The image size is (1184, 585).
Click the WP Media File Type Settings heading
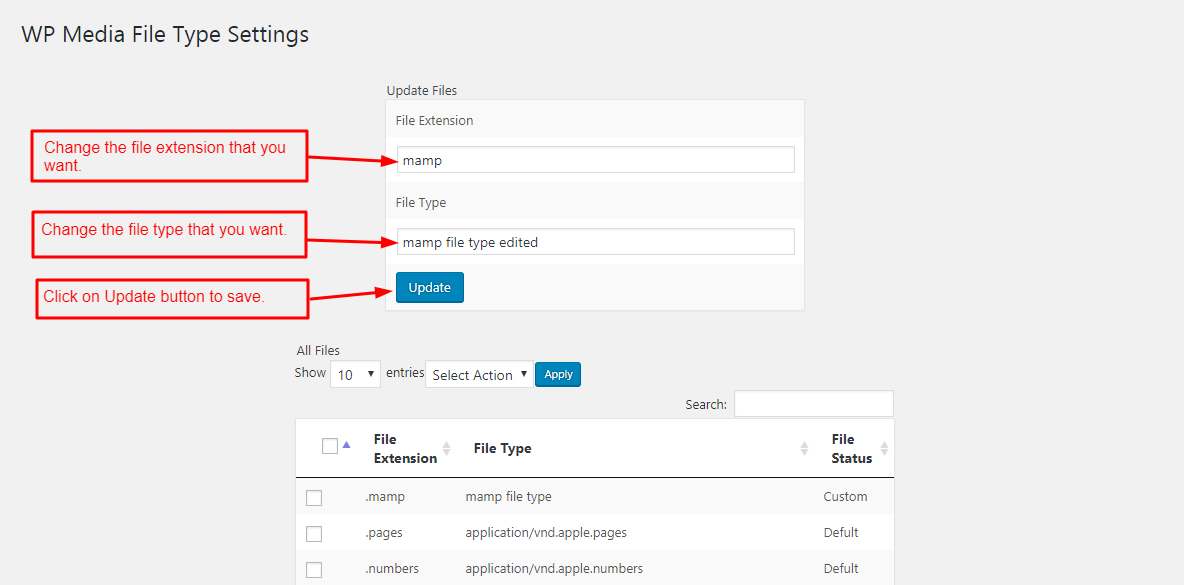coord(165,35)
